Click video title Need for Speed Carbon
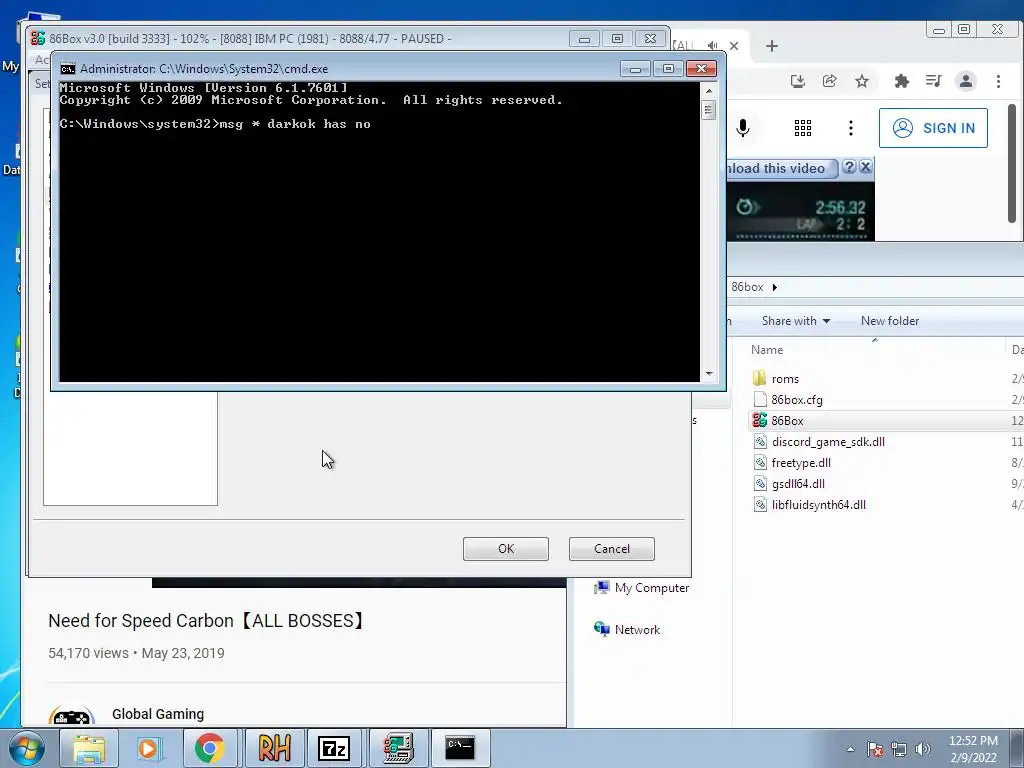1024x768 pixels. coord(206,620)
